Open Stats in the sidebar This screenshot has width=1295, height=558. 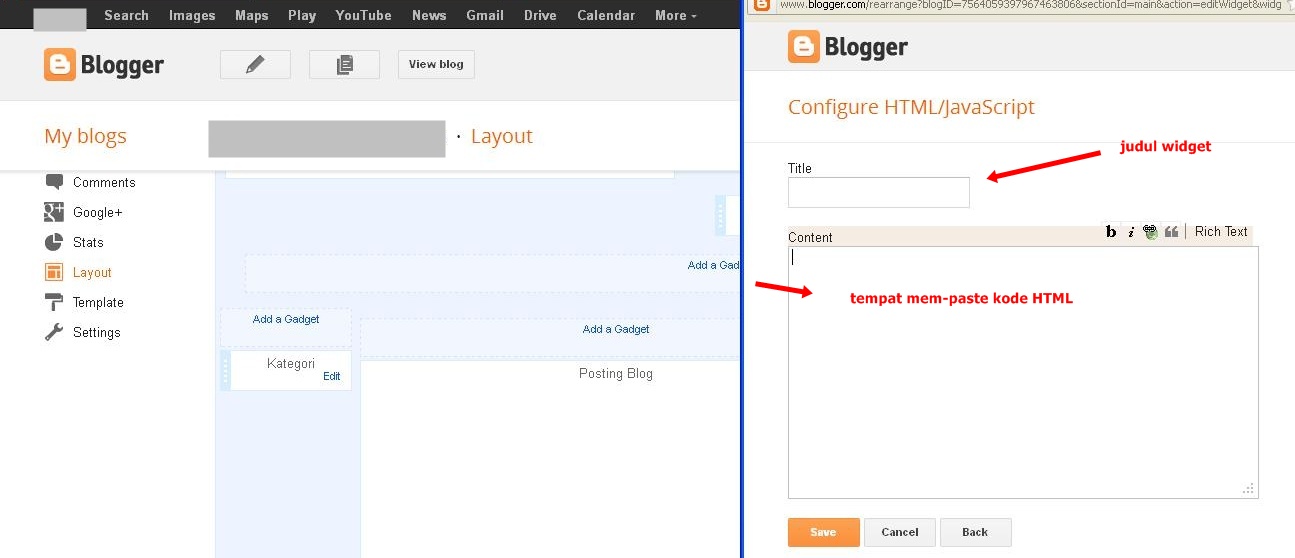pos(88,242)
